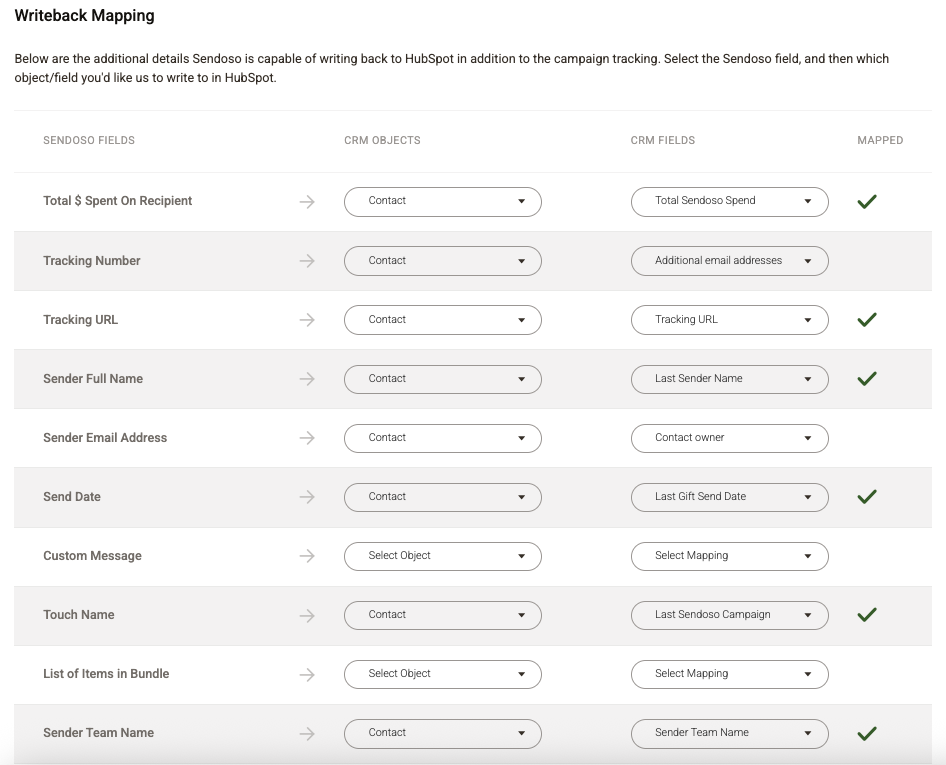Select the List of Items in Bundle label

point(106,674)
